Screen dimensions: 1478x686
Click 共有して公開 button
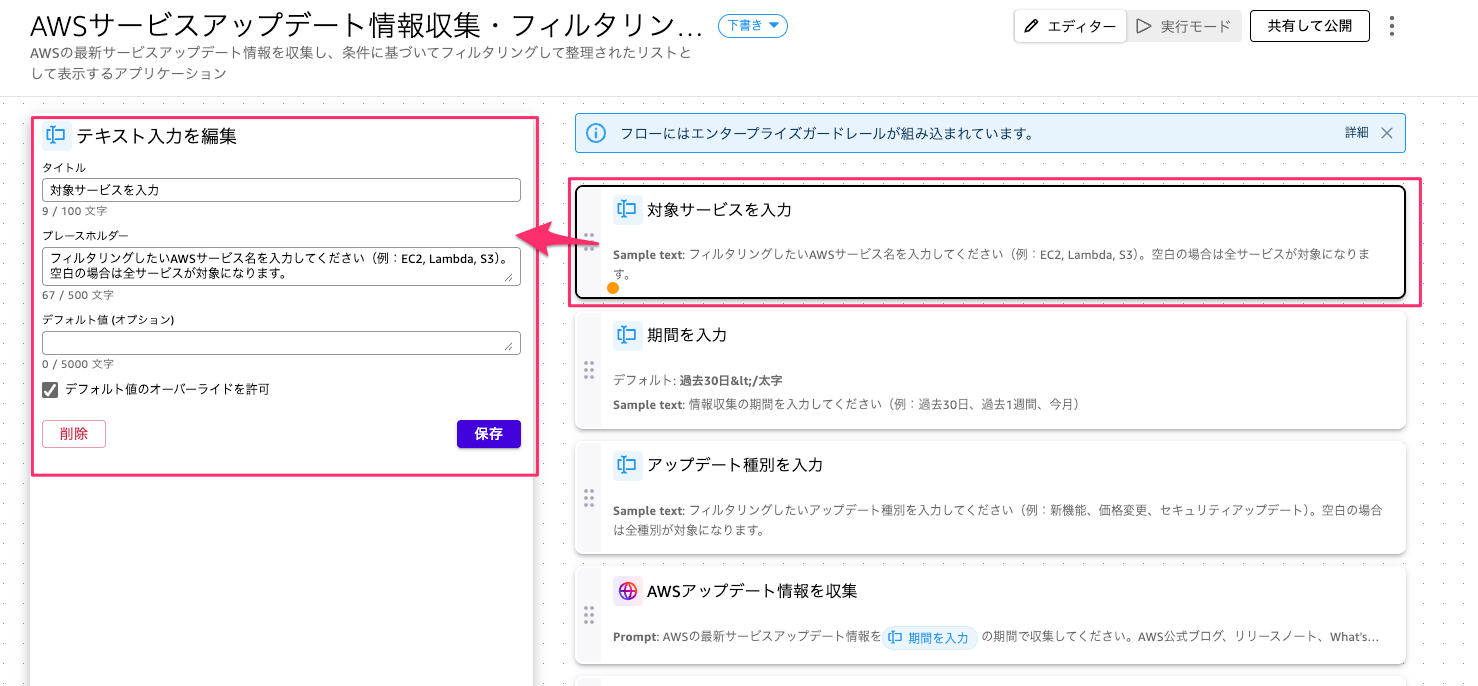1309,26
